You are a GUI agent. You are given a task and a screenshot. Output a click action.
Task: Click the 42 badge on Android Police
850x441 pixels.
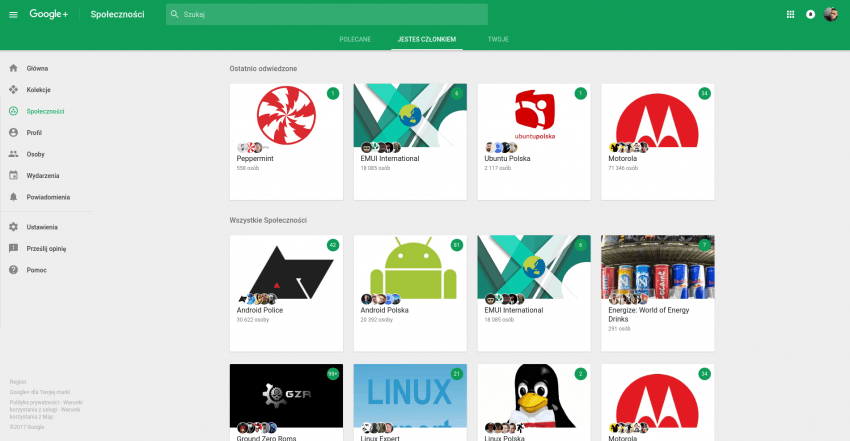tap(333, 245)
